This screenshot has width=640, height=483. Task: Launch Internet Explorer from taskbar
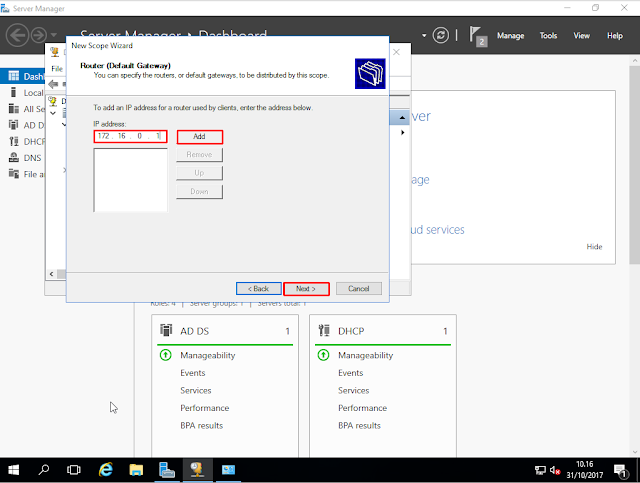pyautogui.click(x=106, y=470)
